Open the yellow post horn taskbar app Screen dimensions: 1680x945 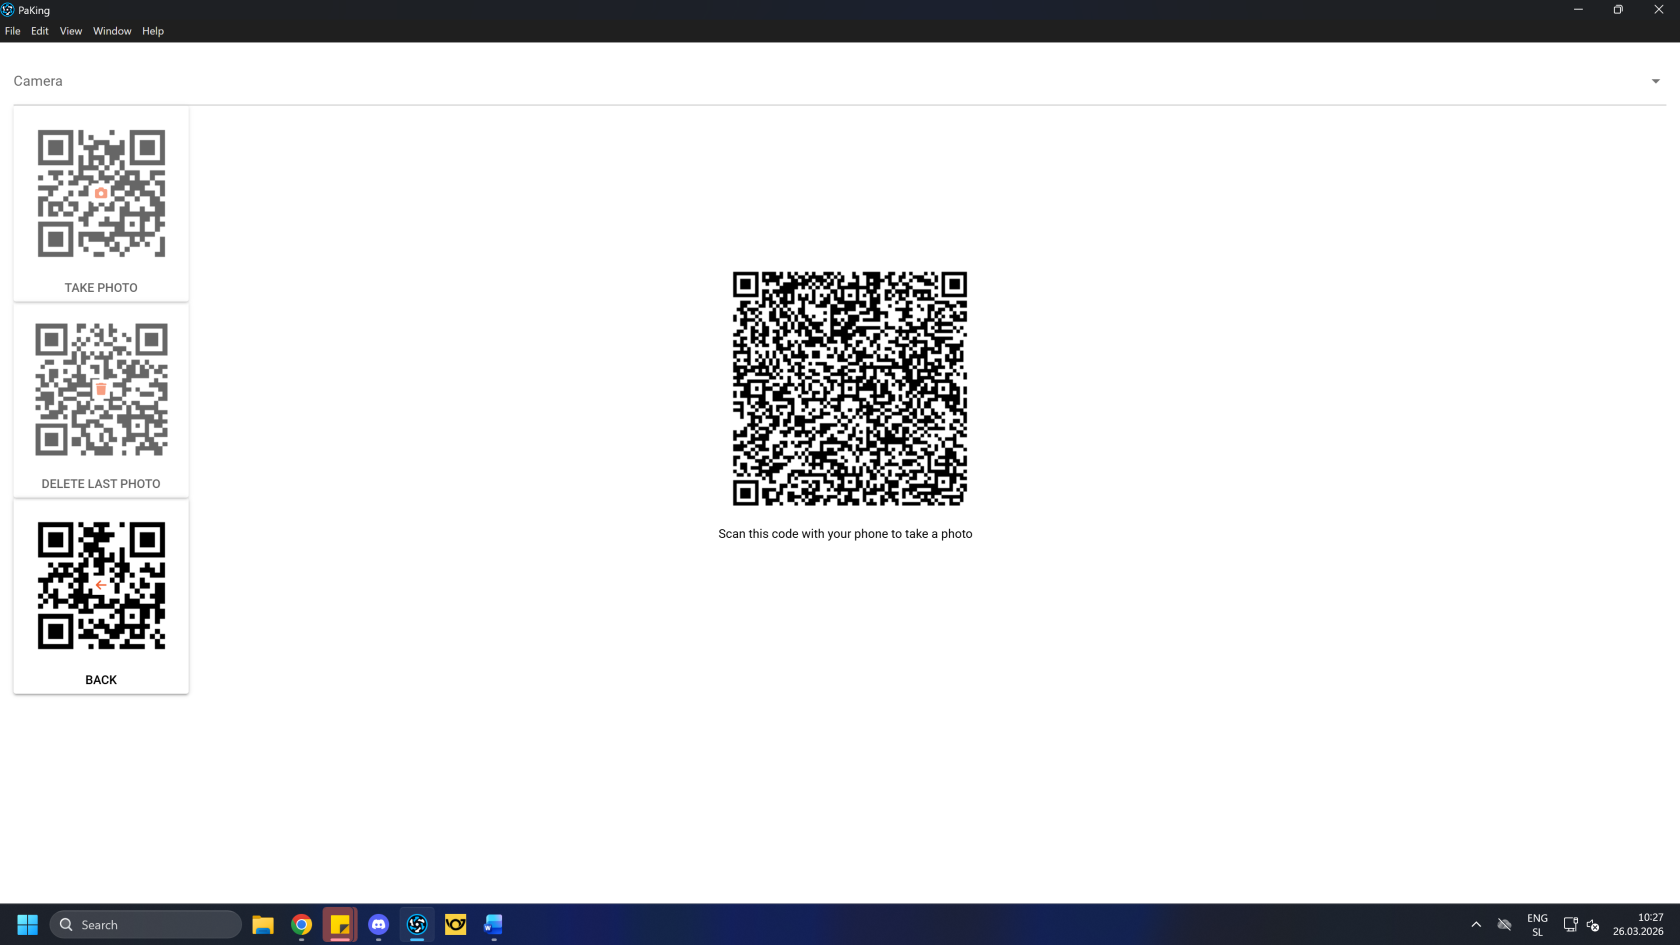click(455, 925)
